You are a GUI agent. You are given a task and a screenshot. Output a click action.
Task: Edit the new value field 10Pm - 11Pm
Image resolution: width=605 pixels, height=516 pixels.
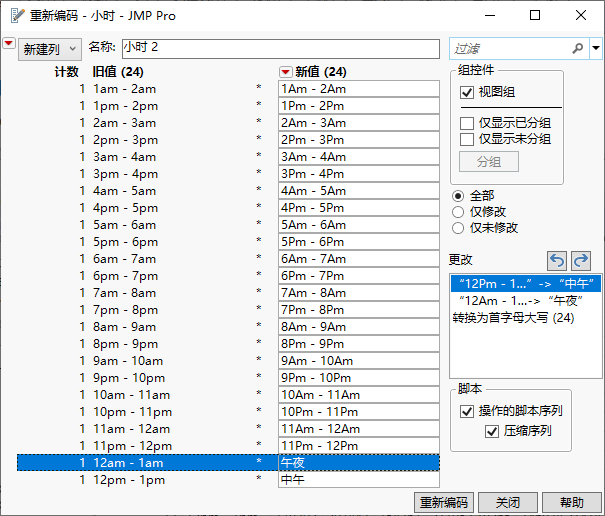point(359,411)
